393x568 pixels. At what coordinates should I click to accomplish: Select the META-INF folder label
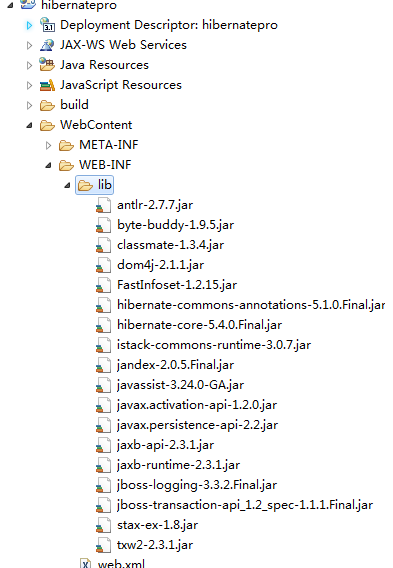(109, 145)
